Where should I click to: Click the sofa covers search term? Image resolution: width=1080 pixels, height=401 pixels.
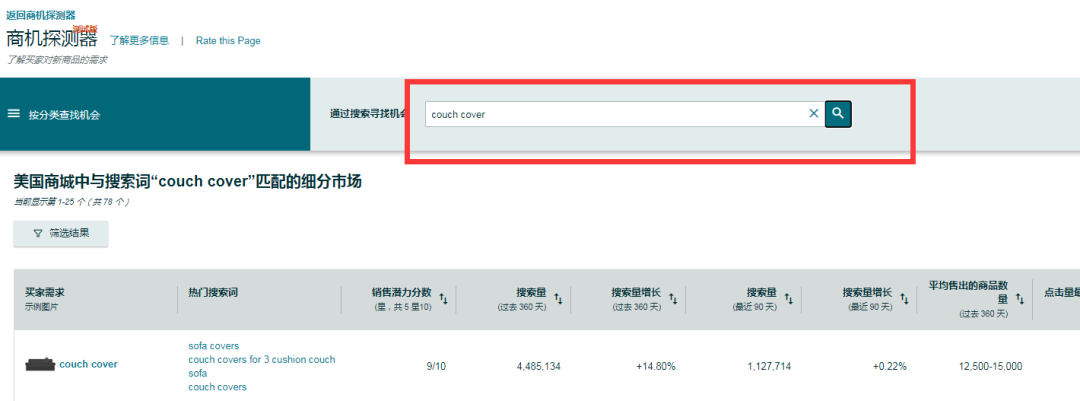[x=214, y=346]
